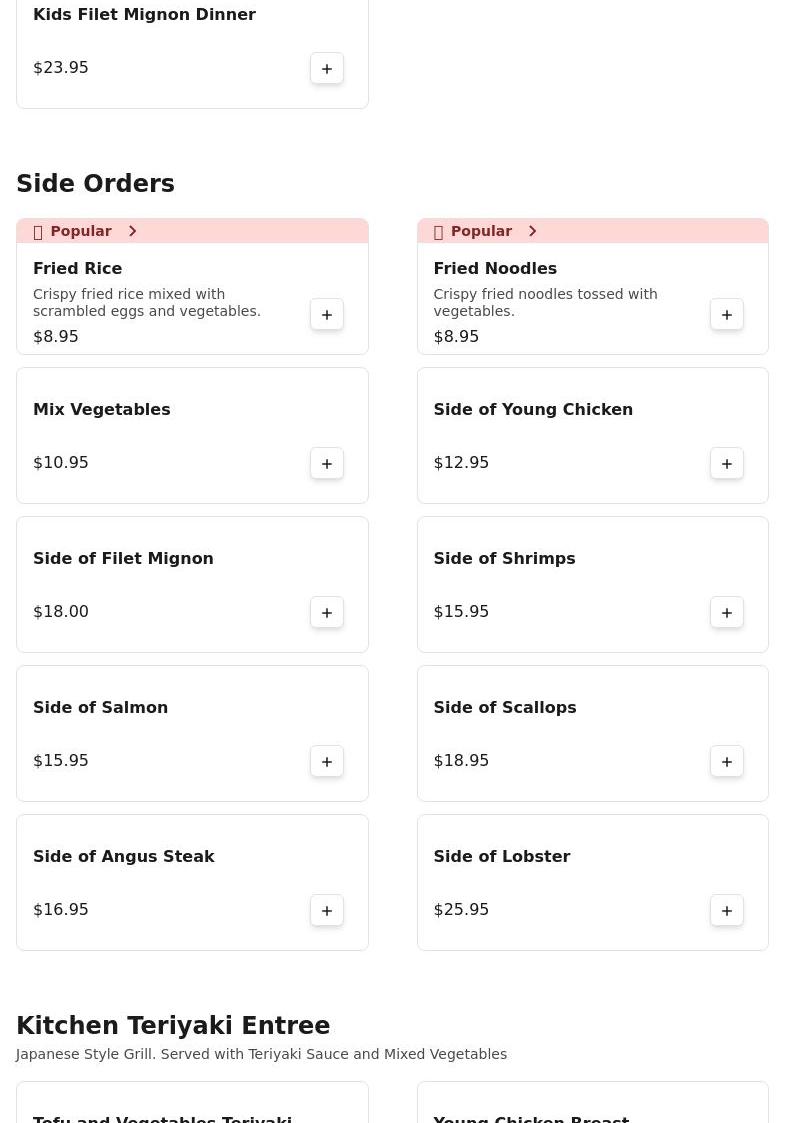Open Side of Lobster item details

[x=501, y=856]
